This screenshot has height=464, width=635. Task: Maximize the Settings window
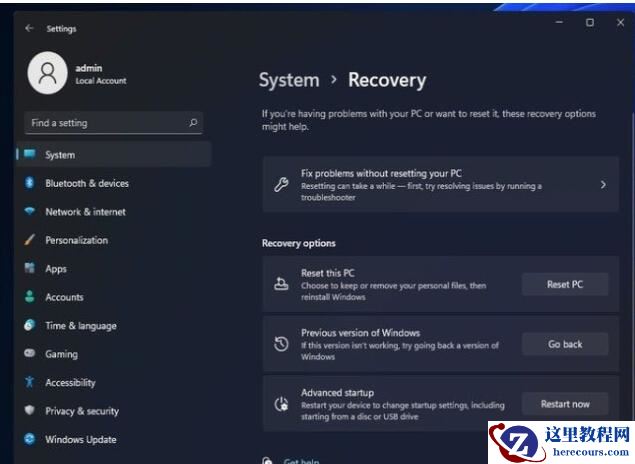(x=590, y=22)
